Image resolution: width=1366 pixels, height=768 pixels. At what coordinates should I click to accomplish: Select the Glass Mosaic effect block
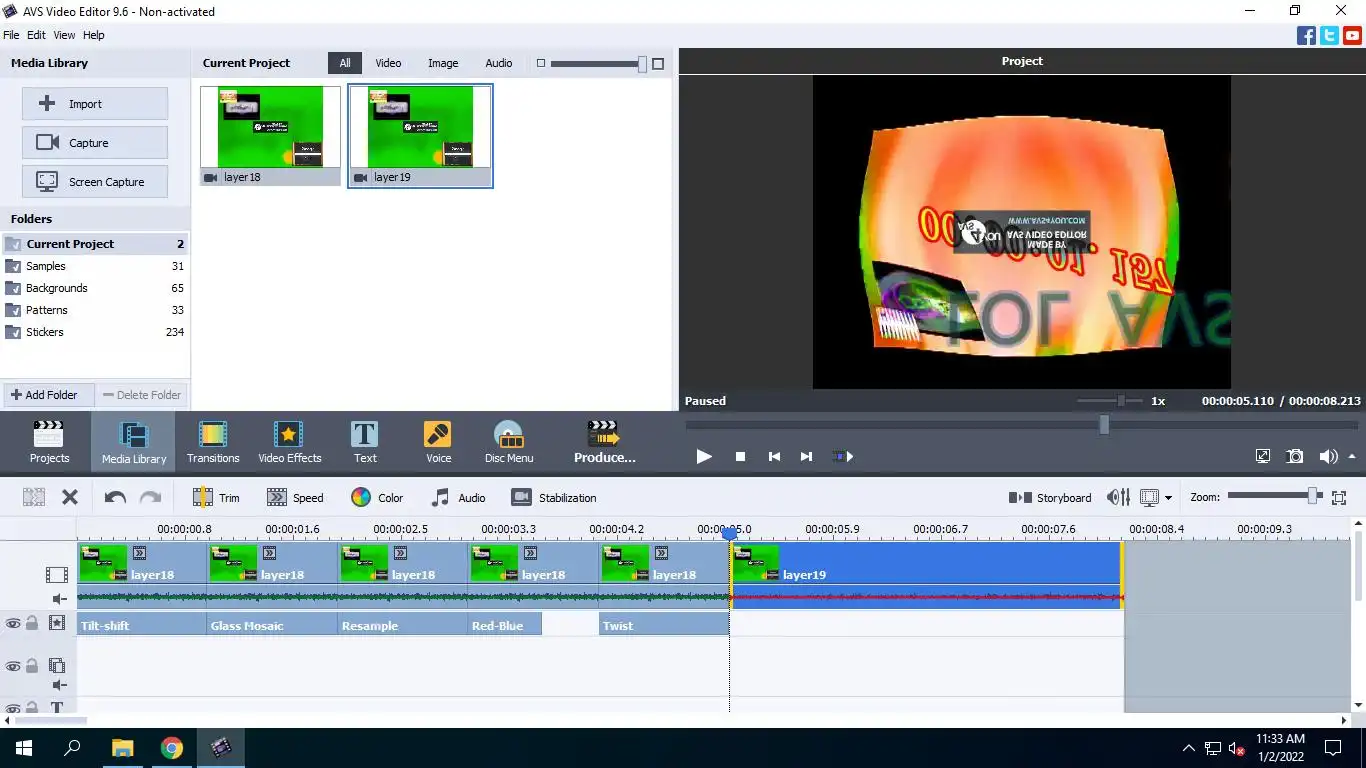click(272, 625)
